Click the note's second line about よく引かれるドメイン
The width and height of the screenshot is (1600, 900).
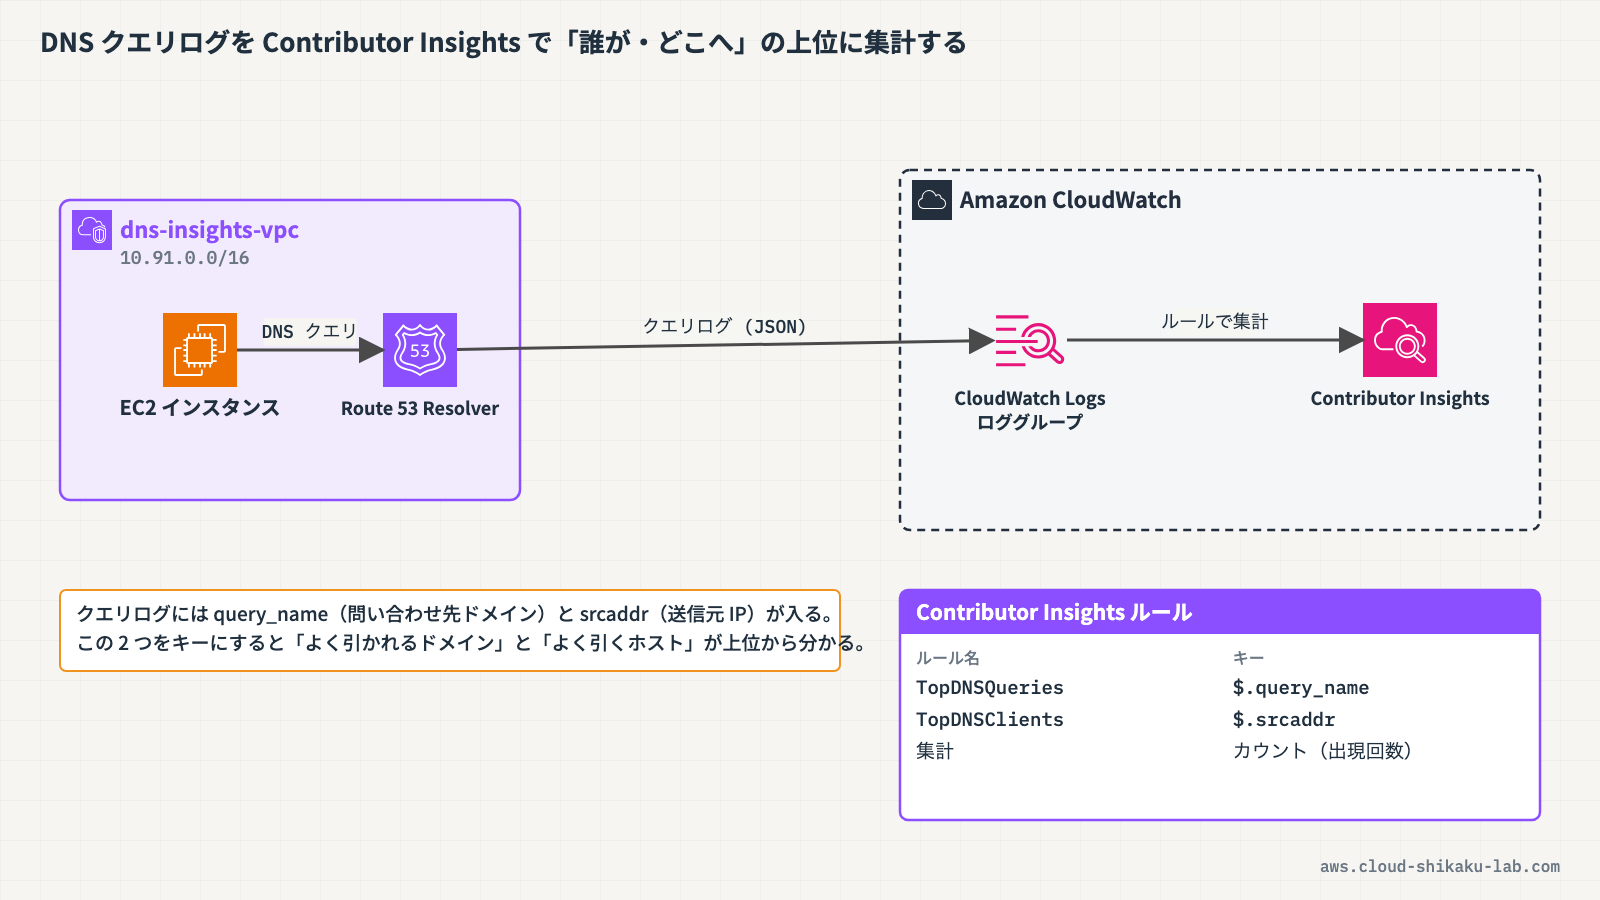tap(472, 643)
